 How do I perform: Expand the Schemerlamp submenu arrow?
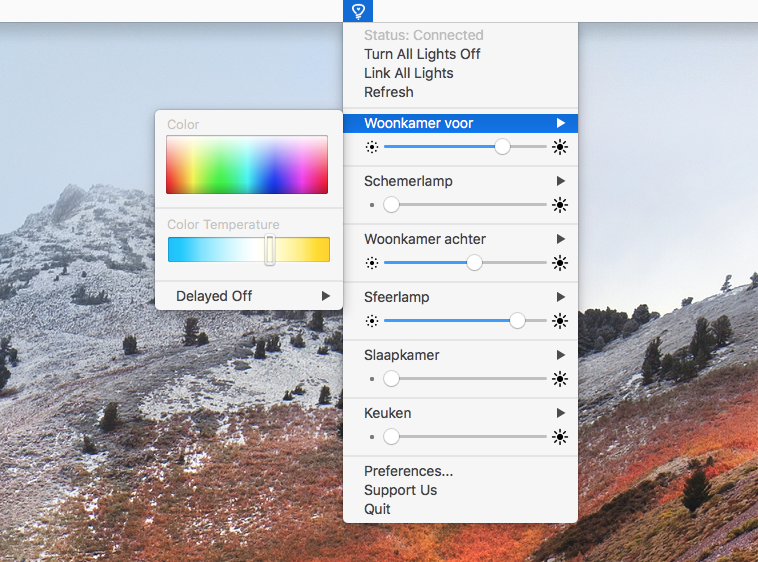[x=561, y=181]
